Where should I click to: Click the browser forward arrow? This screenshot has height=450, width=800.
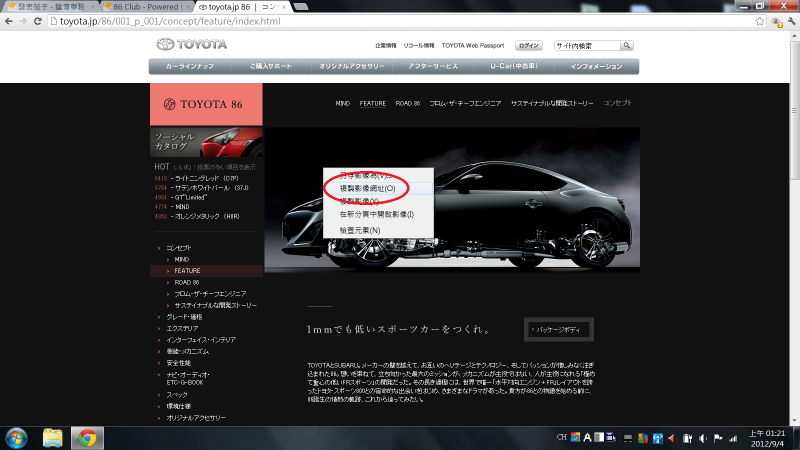23,21
